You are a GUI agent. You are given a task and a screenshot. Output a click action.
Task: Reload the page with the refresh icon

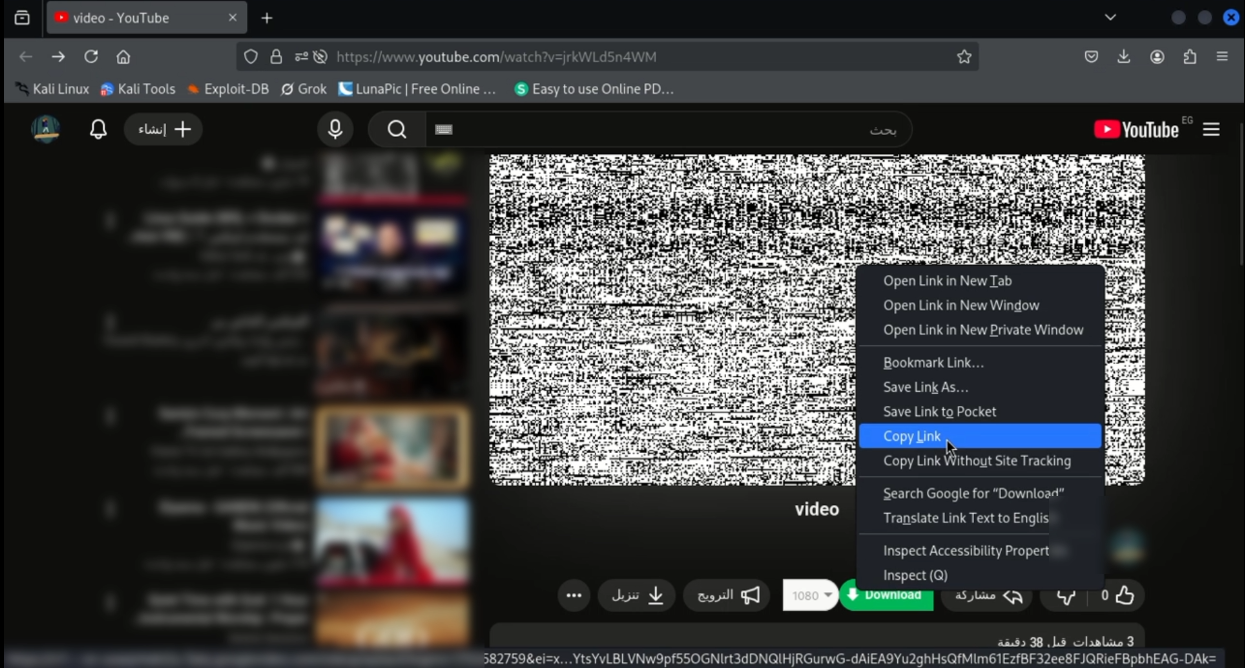[x=91, y=56]
